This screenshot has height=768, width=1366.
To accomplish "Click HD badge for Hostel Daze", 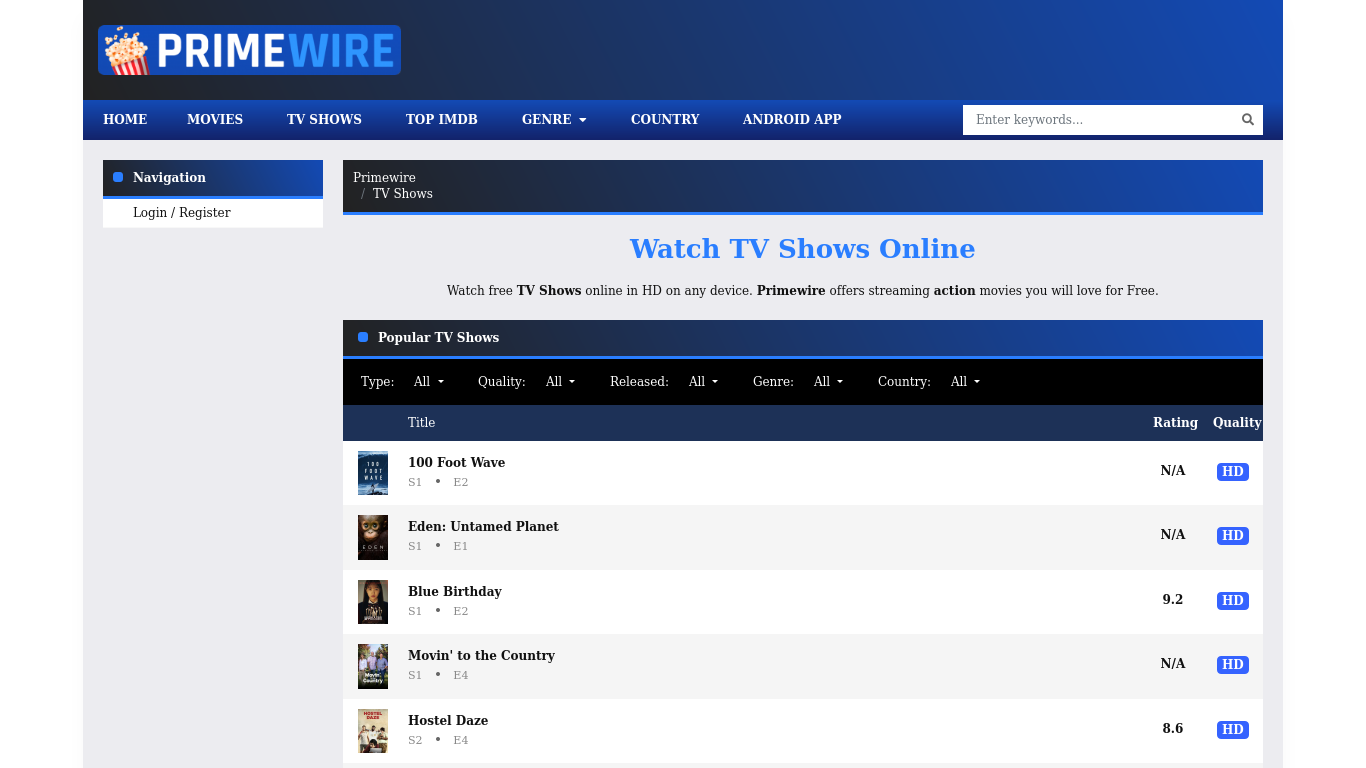I will click(x=1233, y=730).
